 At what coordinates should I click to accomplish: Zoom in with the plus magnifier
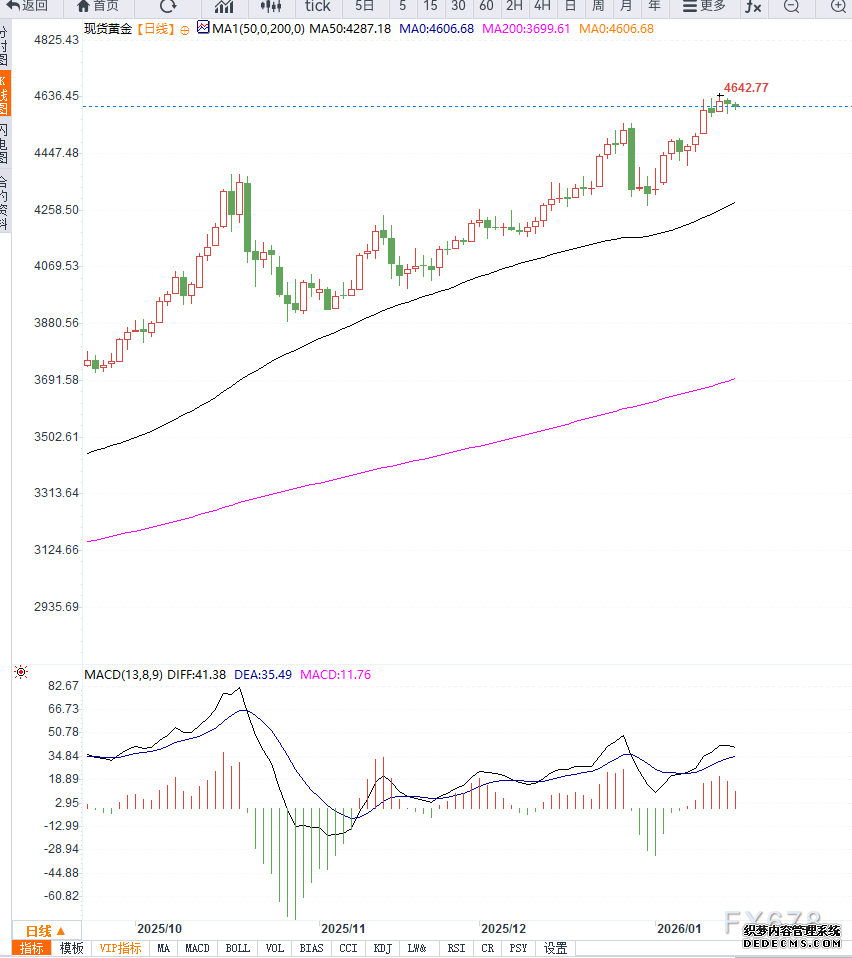point(838,6)
